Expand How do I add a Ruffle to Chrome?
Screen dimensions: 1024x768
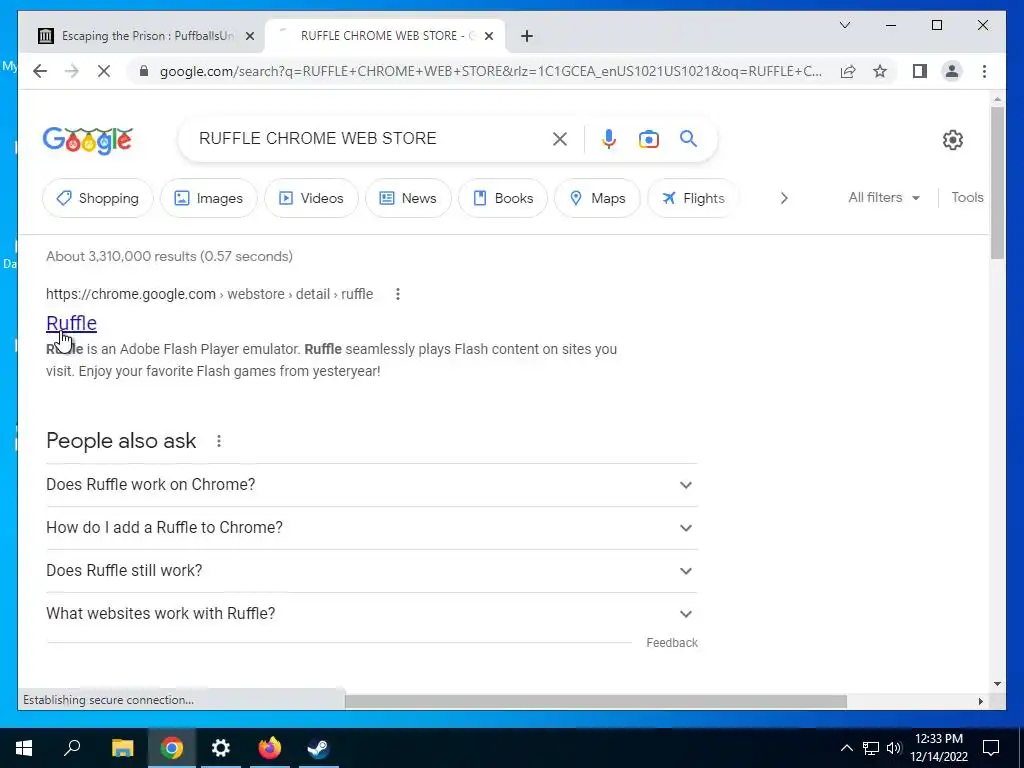click(372, 528)
